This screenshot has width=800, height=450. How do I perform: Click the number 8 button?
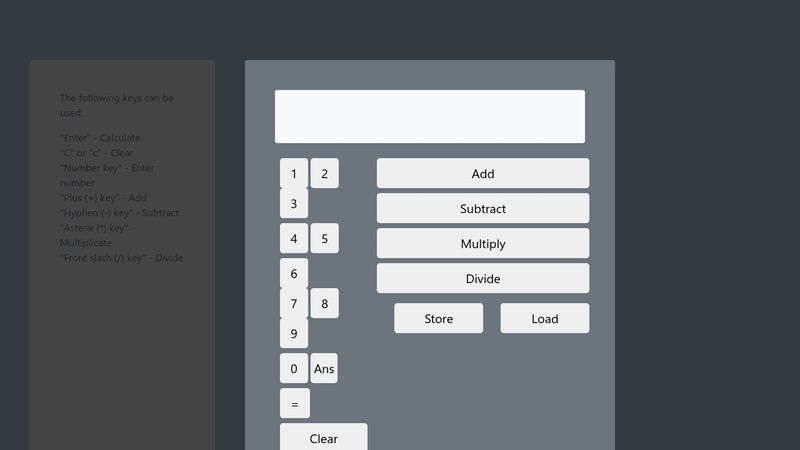coord(324,304)
